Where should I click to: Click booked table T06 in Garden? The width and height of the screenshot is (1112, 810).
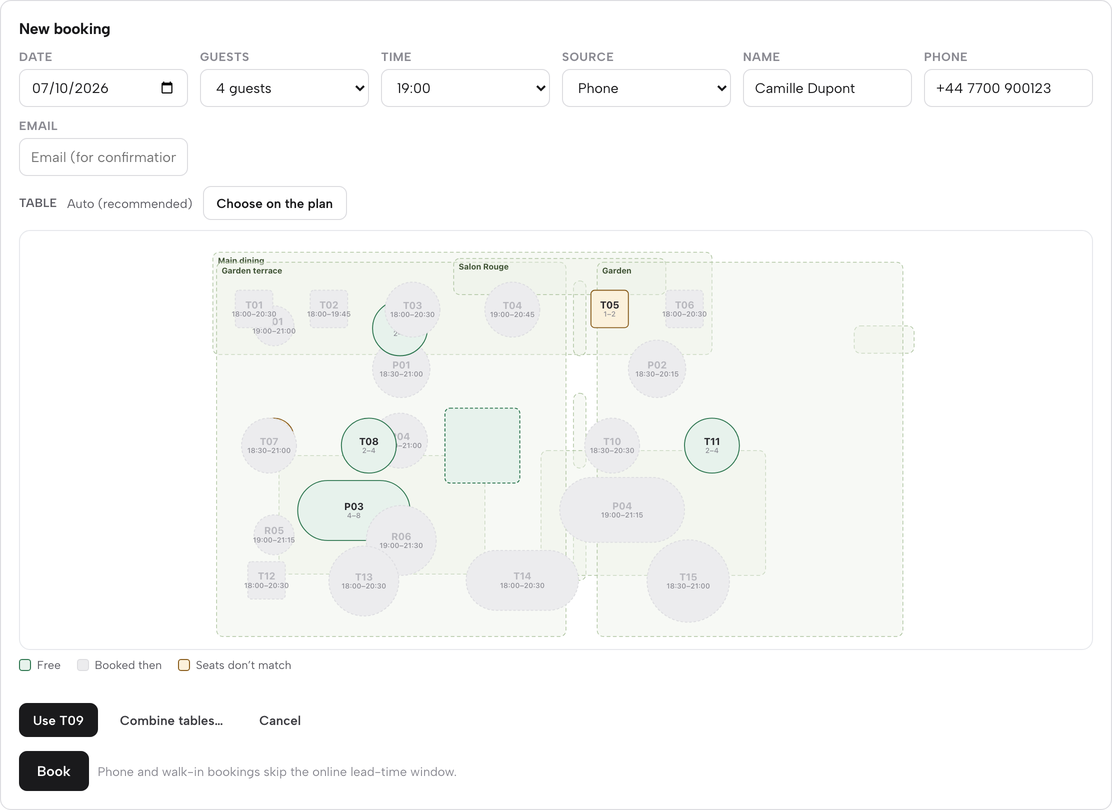(684, 309)
